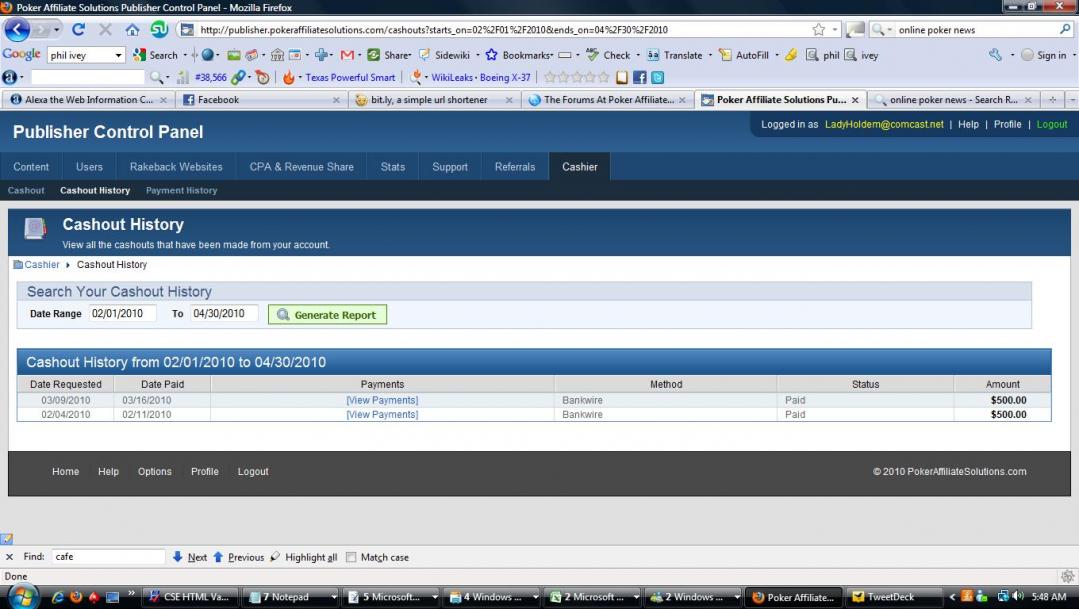The width and height of the screenshot is (1079, 609).
Task: Click the browser Reload icon
Action: click(78, 30)
